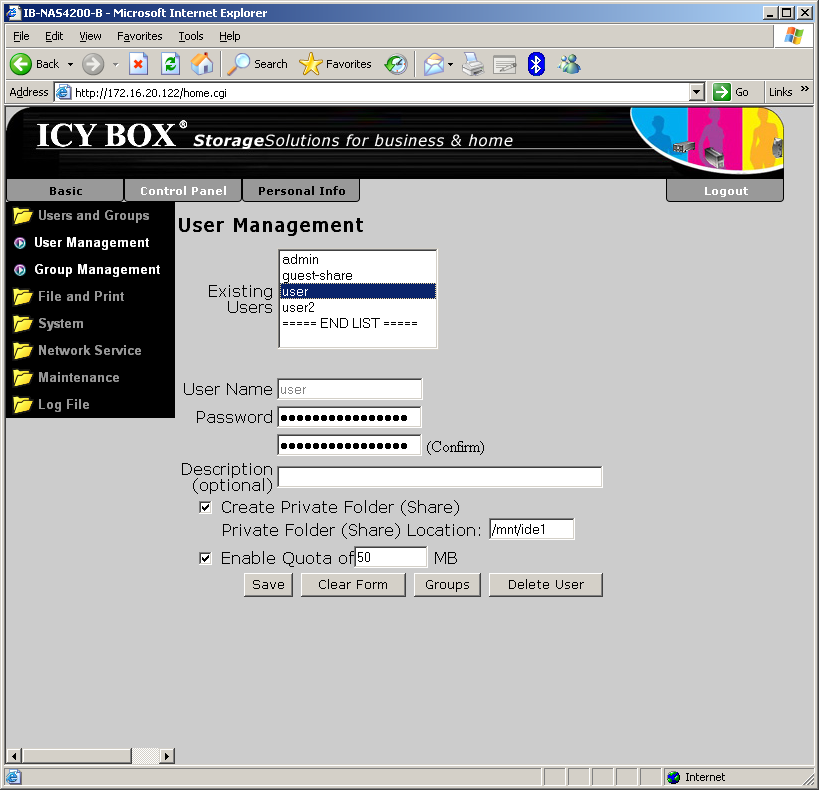Click the User Name field
The width and height of the screenshot is (819, 790).
(x=349, y=389)
